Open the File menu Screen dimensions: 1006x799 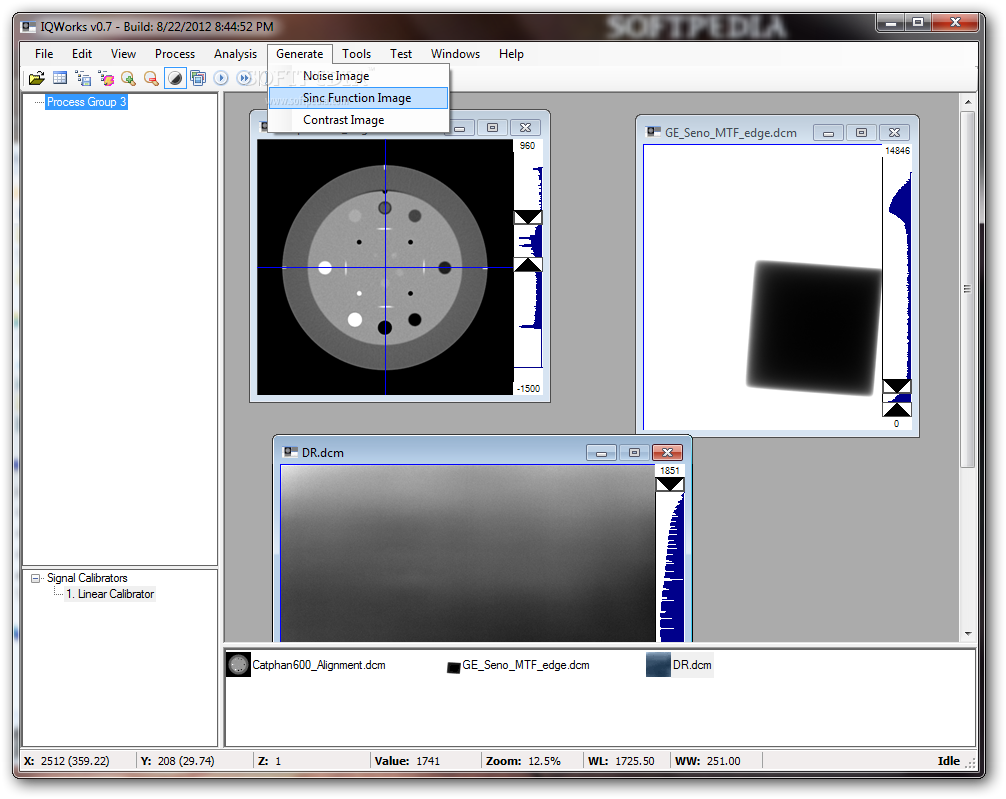[x=44, y=54]
